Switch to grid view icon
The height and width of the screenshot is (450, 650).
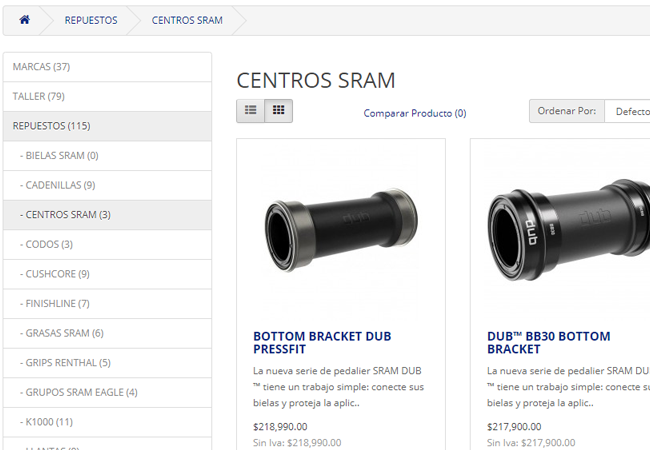[x=279, y=111]
